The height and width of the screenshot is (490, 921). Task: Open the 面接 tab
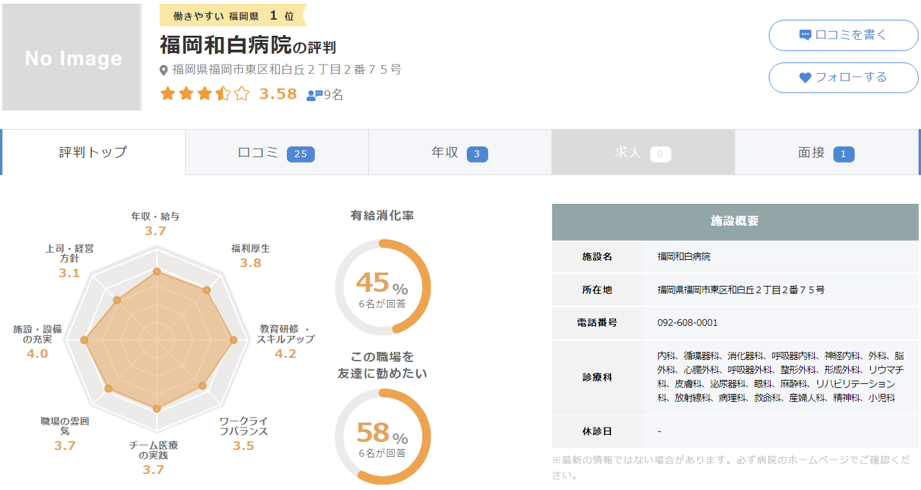(x=826, y=153)
